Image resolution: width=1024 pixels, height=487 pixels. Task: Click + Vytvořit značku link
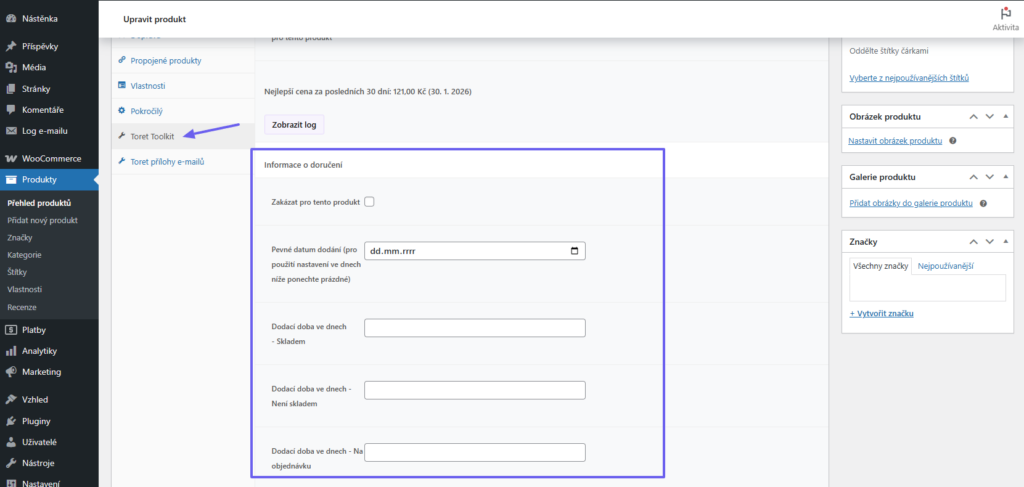point(882,313)
